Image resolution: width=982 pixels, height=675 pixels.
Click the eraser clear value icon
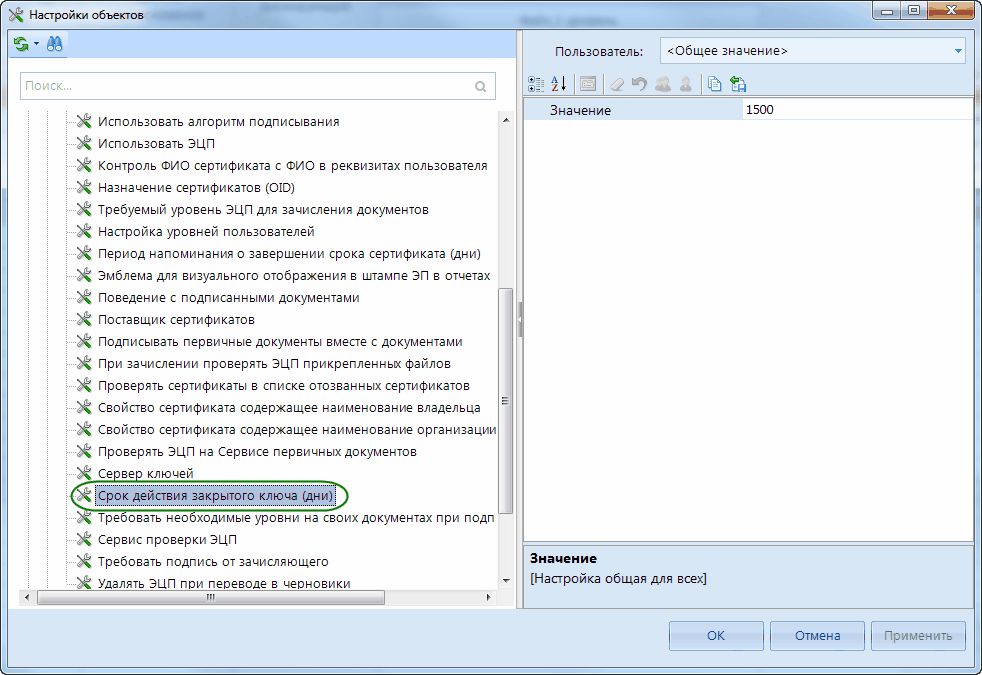(616, 84)
